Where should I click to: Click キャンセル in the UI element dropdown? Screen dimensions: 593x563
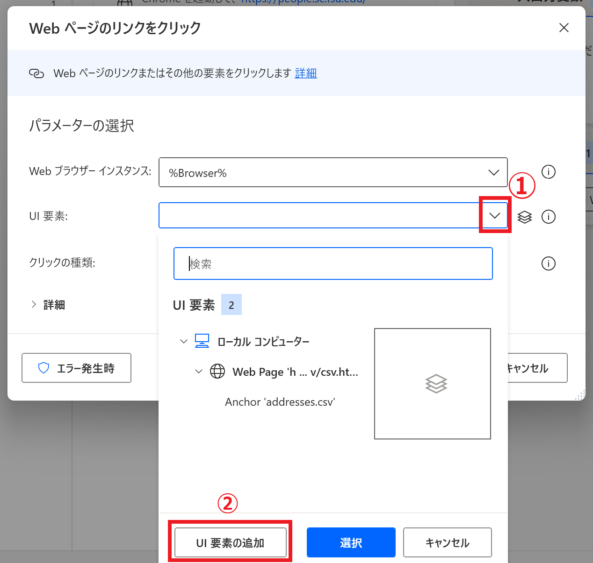pyautogui.click(x=447, y=543)
